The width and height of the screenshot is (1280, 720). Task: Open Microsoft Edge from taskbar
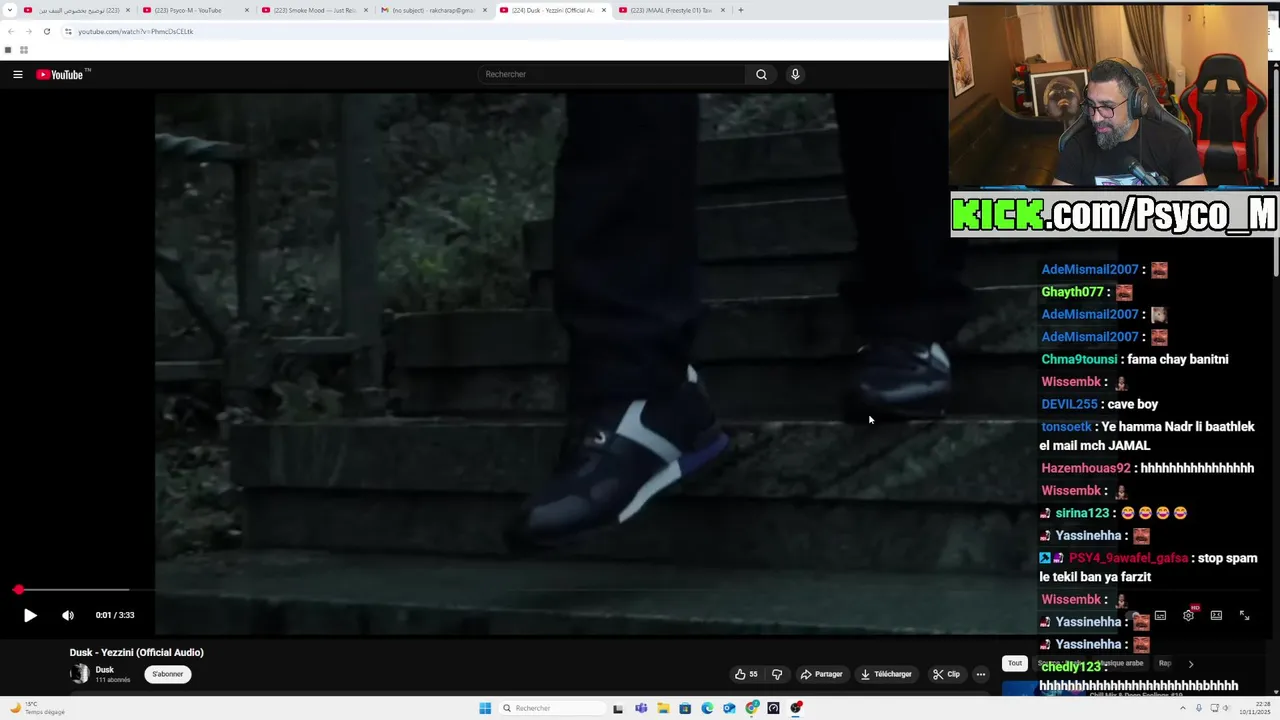[707, 708]
